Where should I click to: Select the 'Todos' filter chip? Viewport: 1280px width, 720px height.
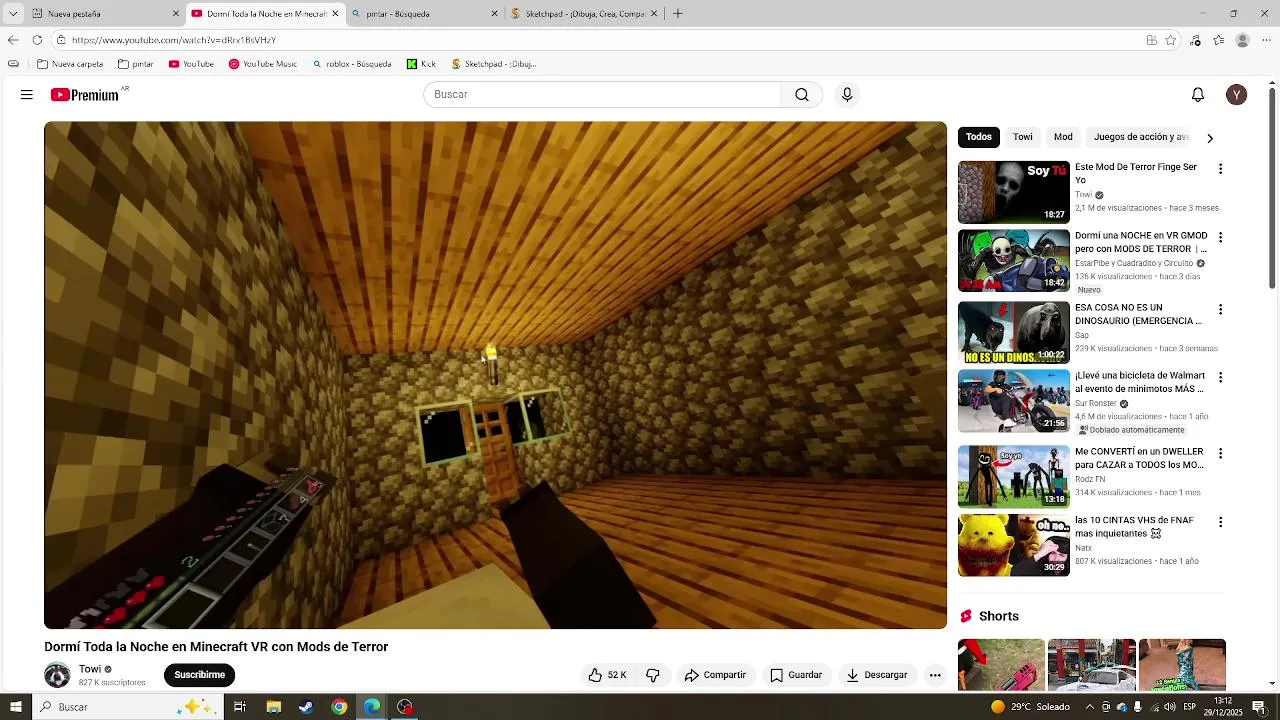coord(979,137)
